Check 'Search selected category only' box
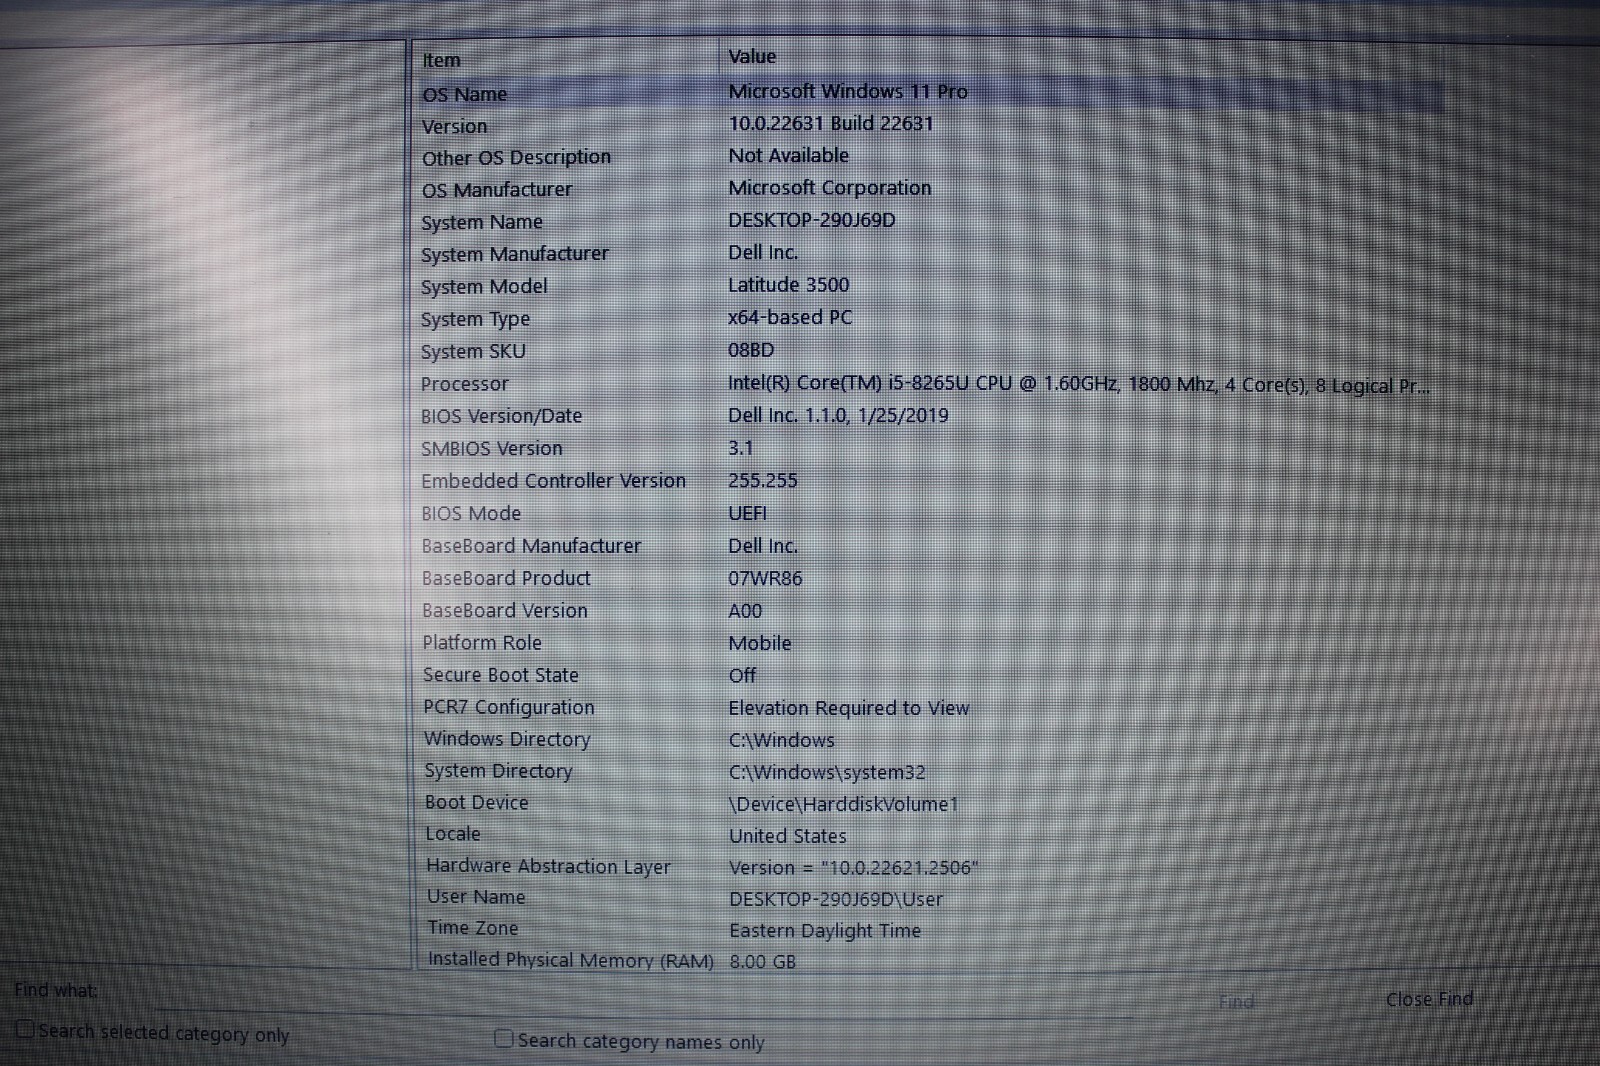 (25, 1029)
